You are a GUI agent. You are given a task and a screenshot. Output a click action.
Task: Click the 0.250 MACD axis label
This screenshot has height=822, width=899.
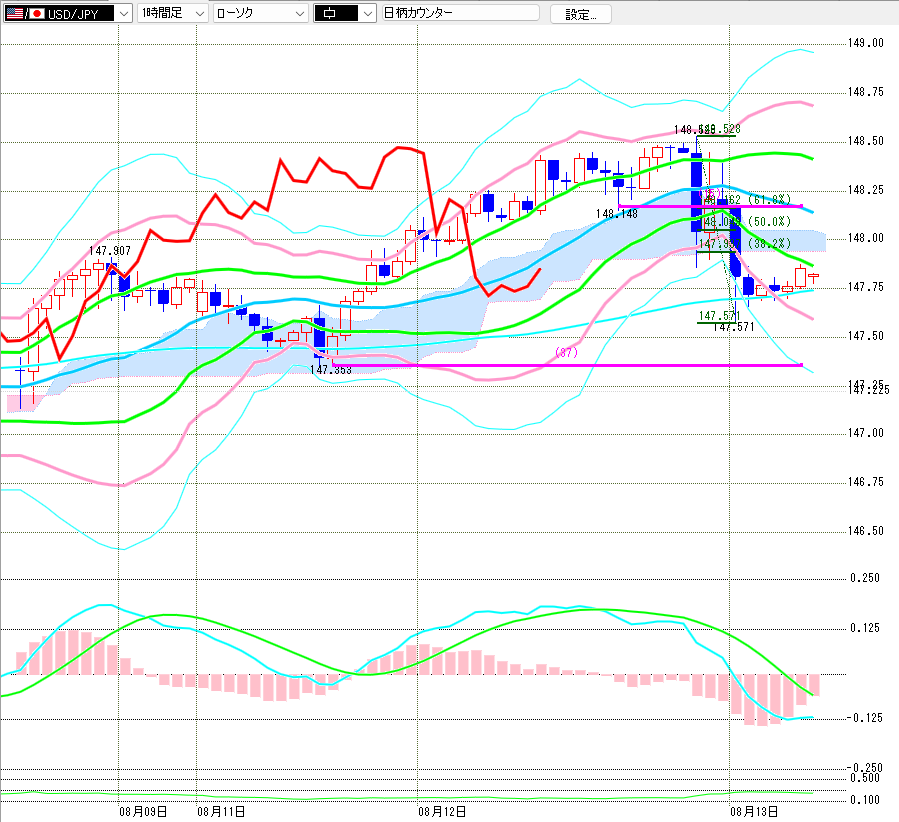[865, 578]
